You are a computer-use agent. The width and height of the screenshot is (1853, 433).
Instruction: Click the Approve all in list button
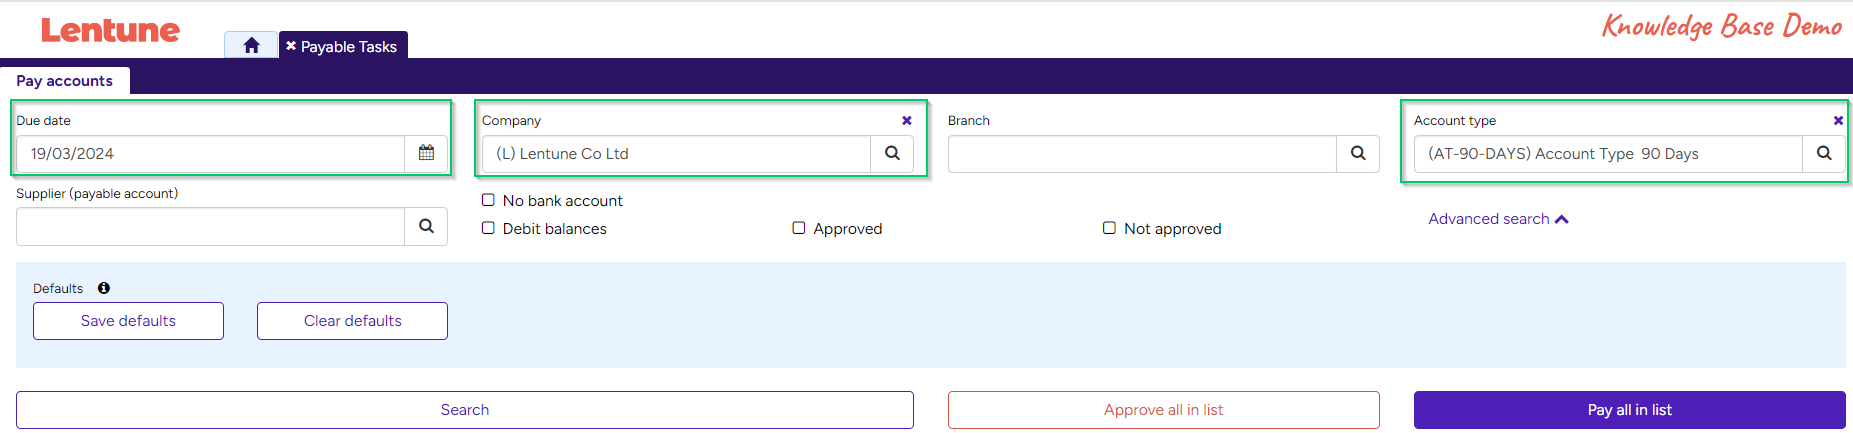1163,410
